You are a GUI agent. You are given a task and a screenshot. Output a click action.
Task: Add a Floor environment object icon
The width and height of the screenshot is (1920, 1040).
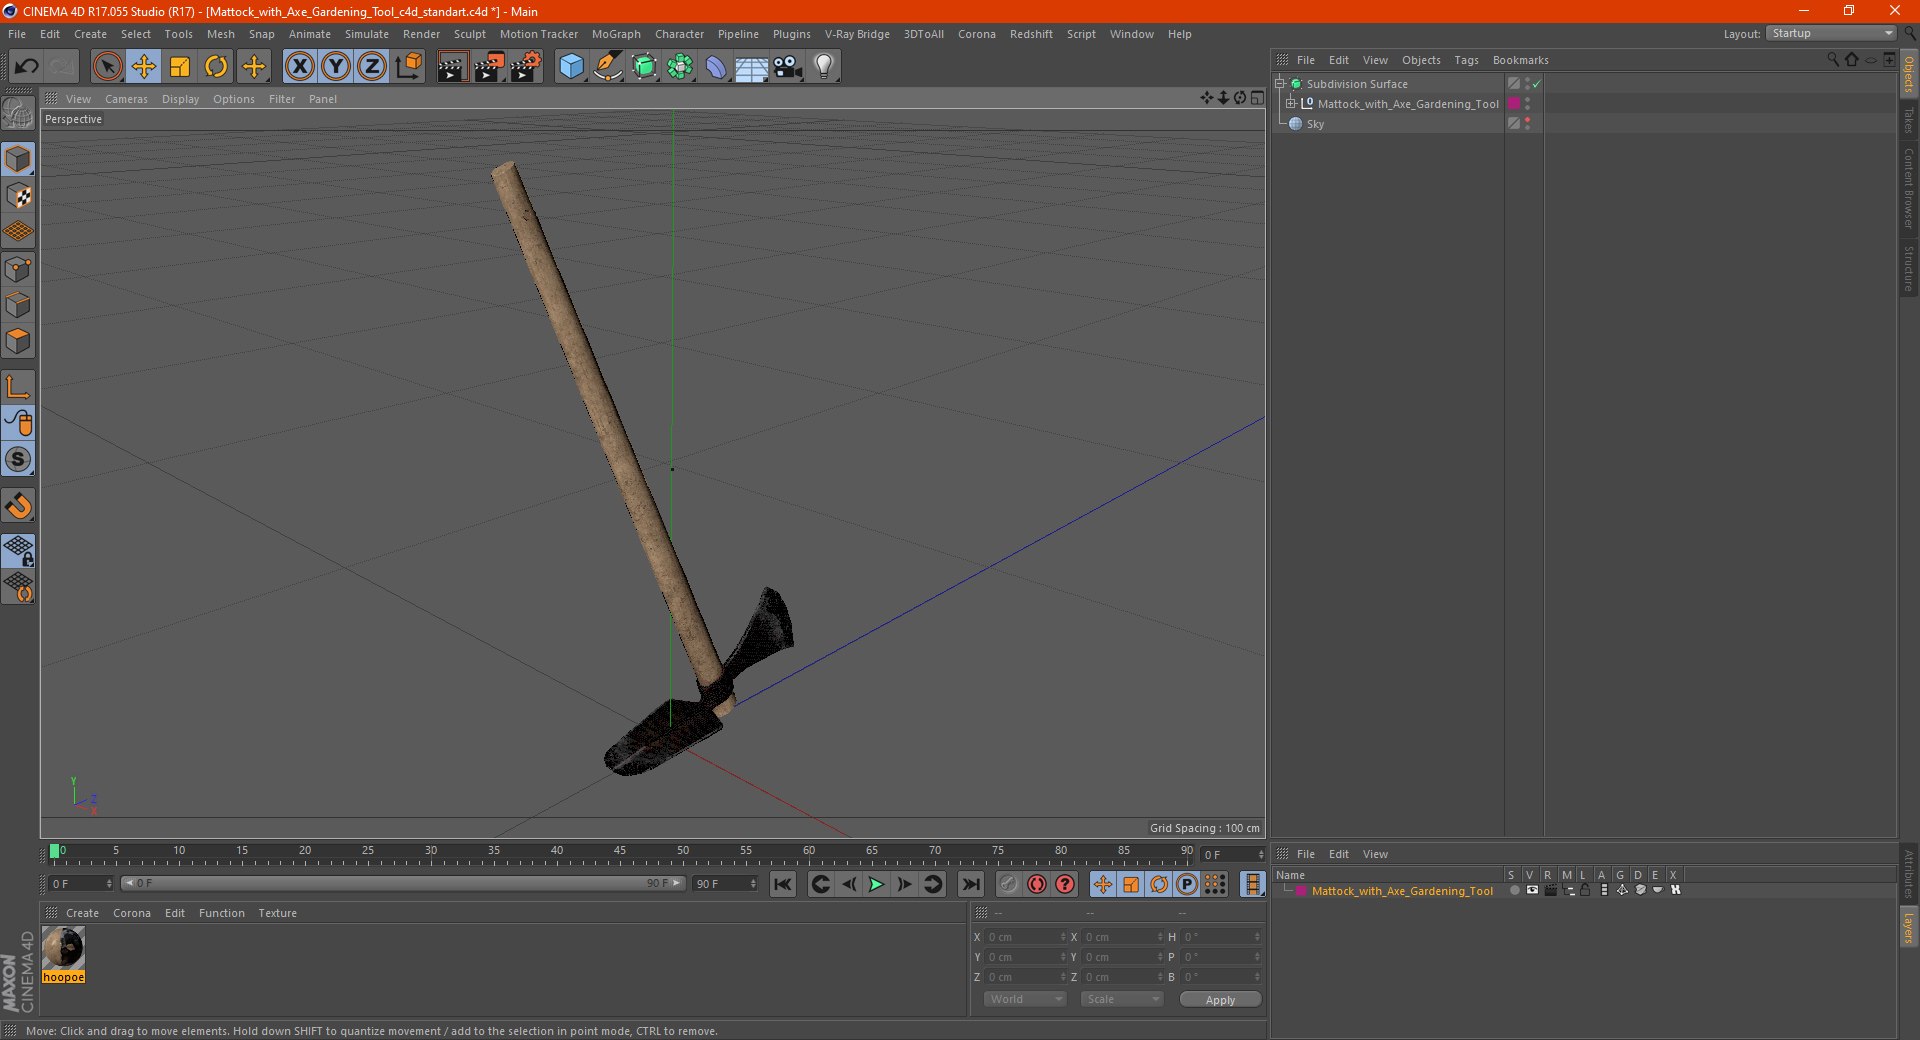click(751, 67)
